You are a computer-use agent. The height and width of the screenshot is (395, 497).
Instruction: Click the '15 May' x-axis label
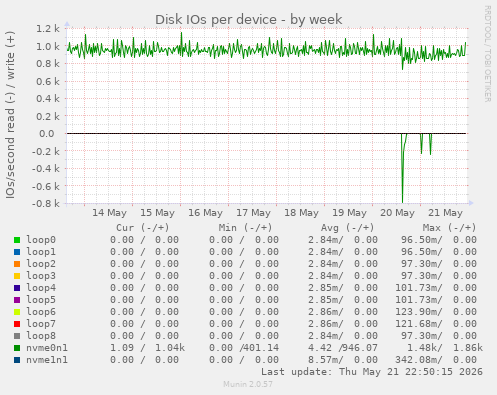tap(157, 213)
